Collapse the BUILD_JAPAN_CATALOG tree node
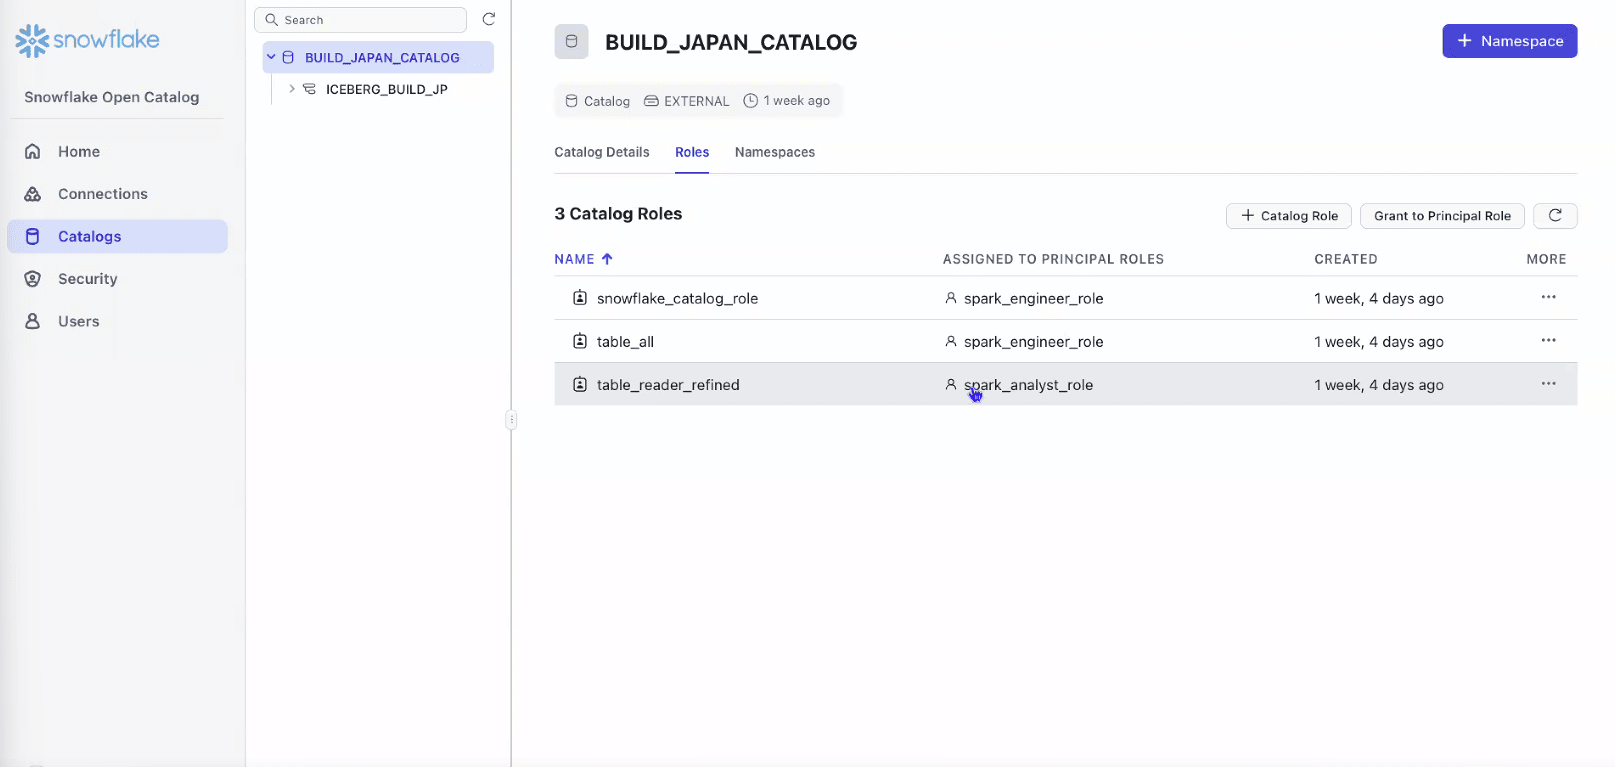The height and width of the screenshot is (767, 1615). click(x=271, y=57)
